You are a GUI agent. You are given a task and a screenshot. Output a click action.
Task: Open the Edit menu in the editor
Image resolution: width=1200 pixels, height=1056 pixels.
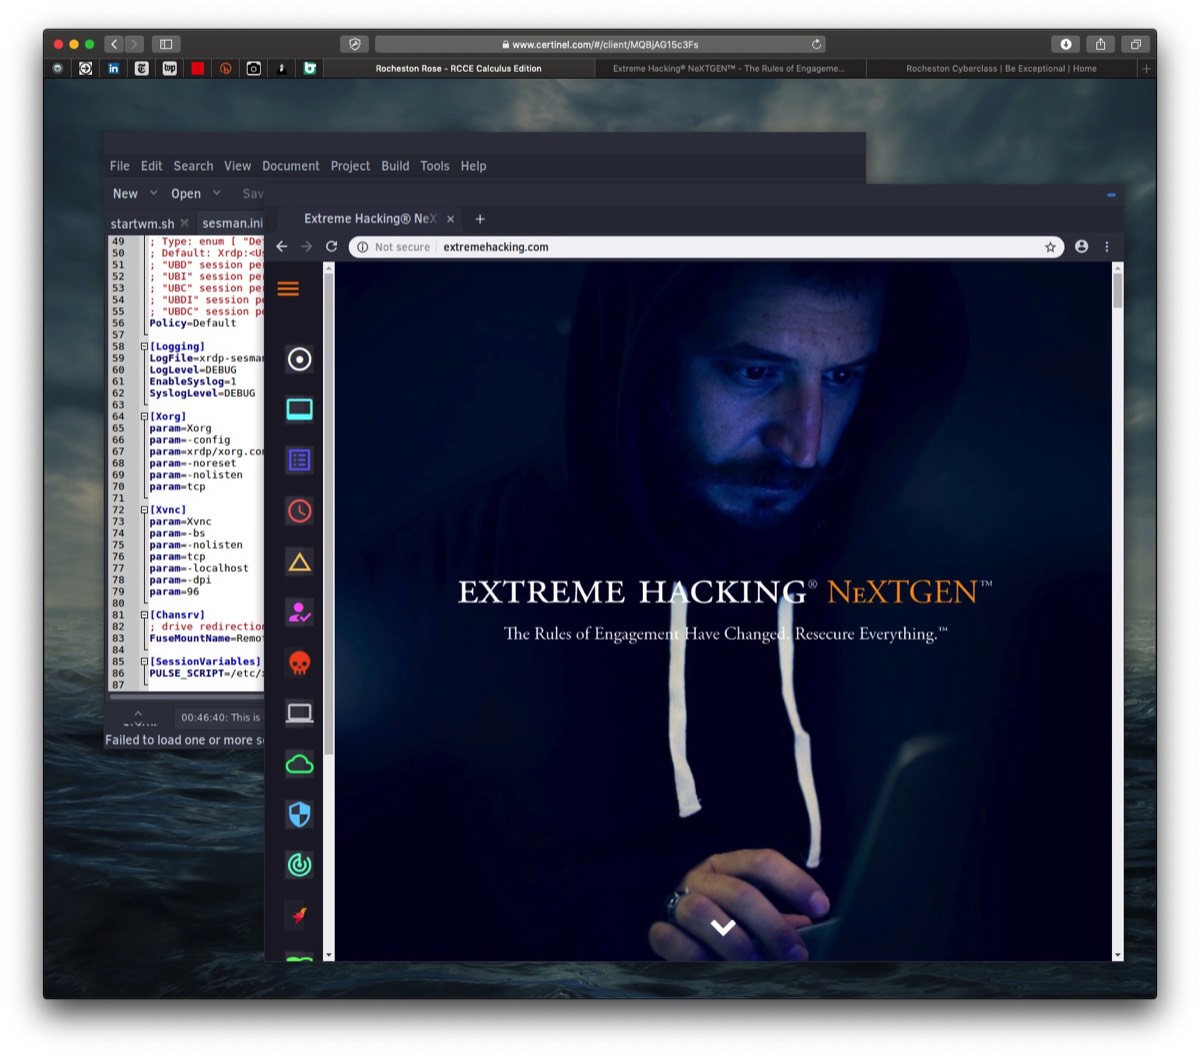click(x=151, y=166)
